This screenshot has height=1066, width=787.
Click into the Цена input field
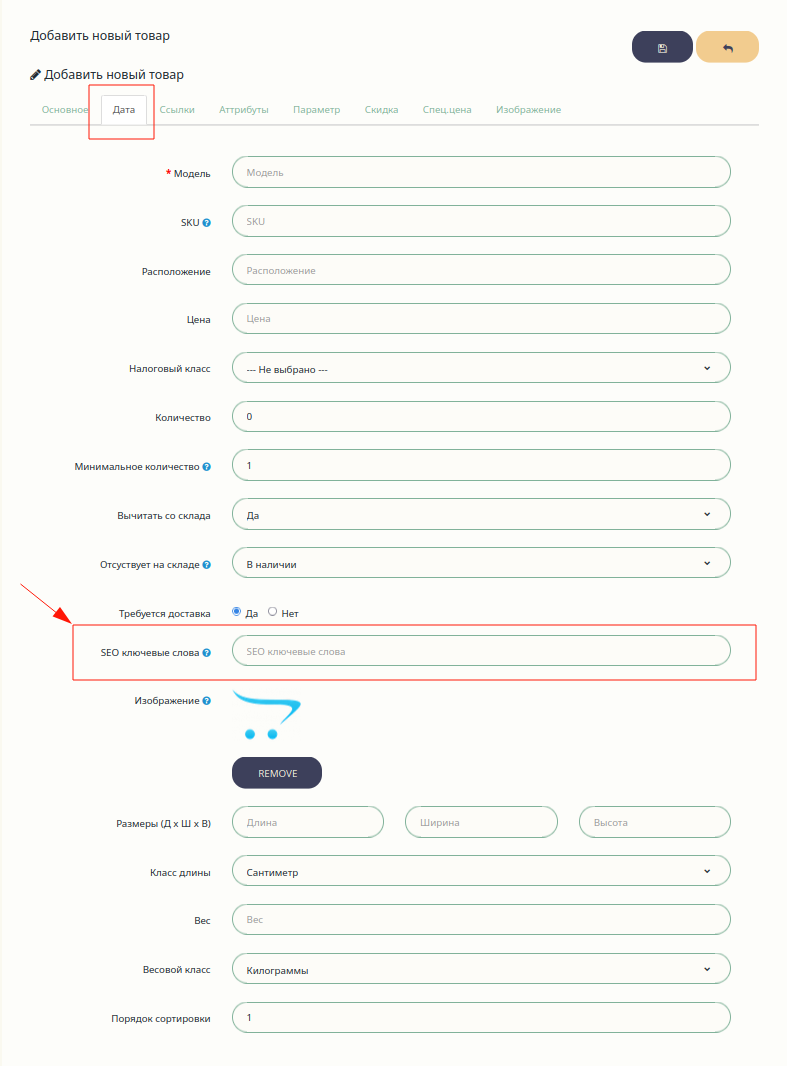click(x=481, y=319)
